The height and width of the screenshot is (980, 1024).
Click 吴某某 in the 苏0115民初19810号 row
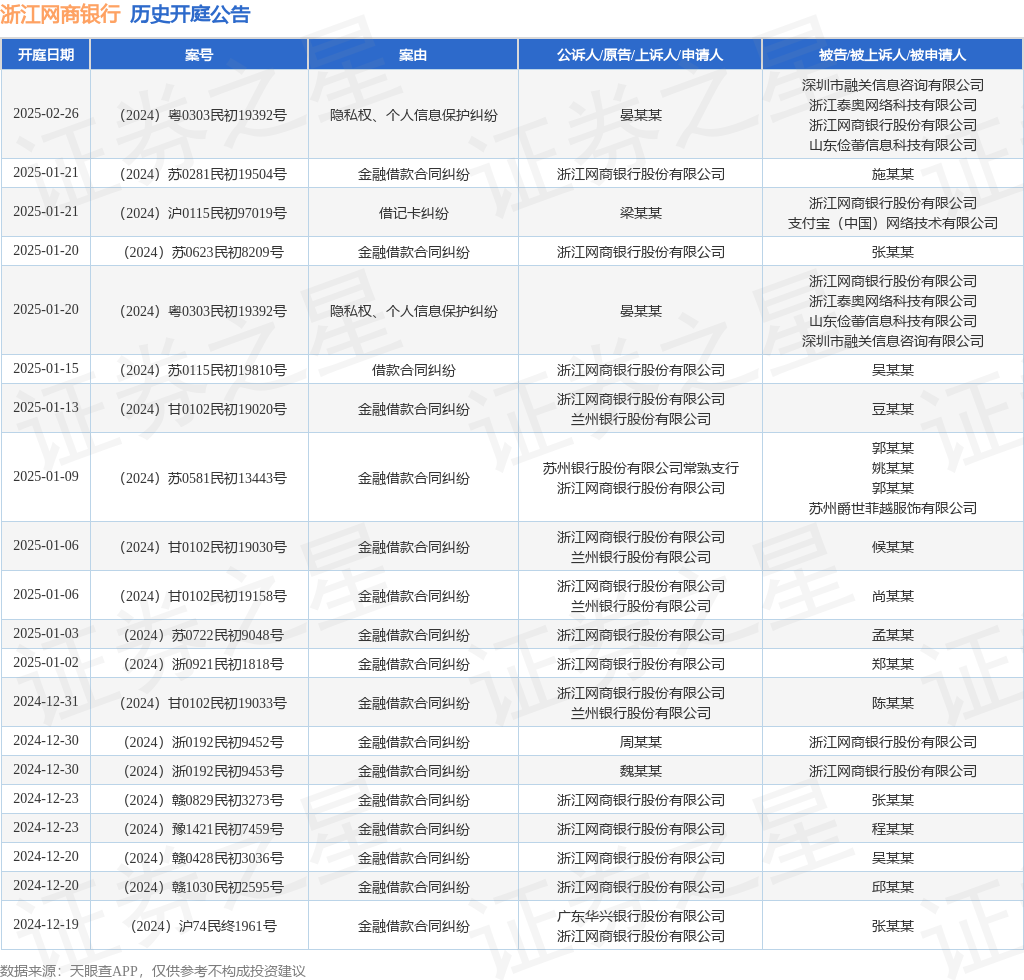[x=893, y=370]
